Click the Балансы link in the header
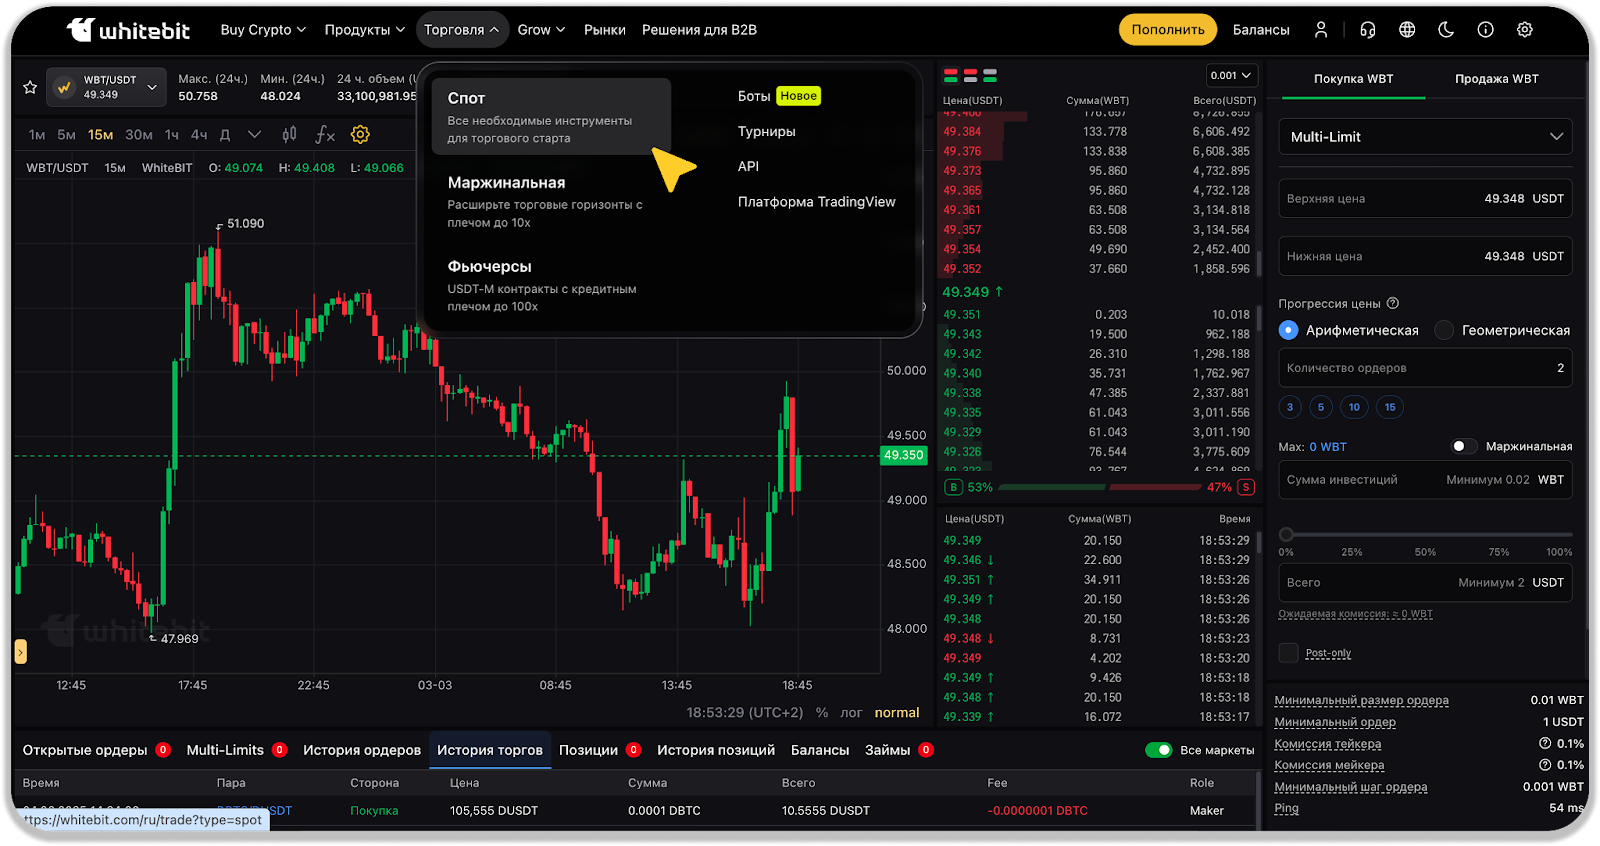Image resolution: width=1600 pixels, height=846 pixels. [x=1261, y=30]
